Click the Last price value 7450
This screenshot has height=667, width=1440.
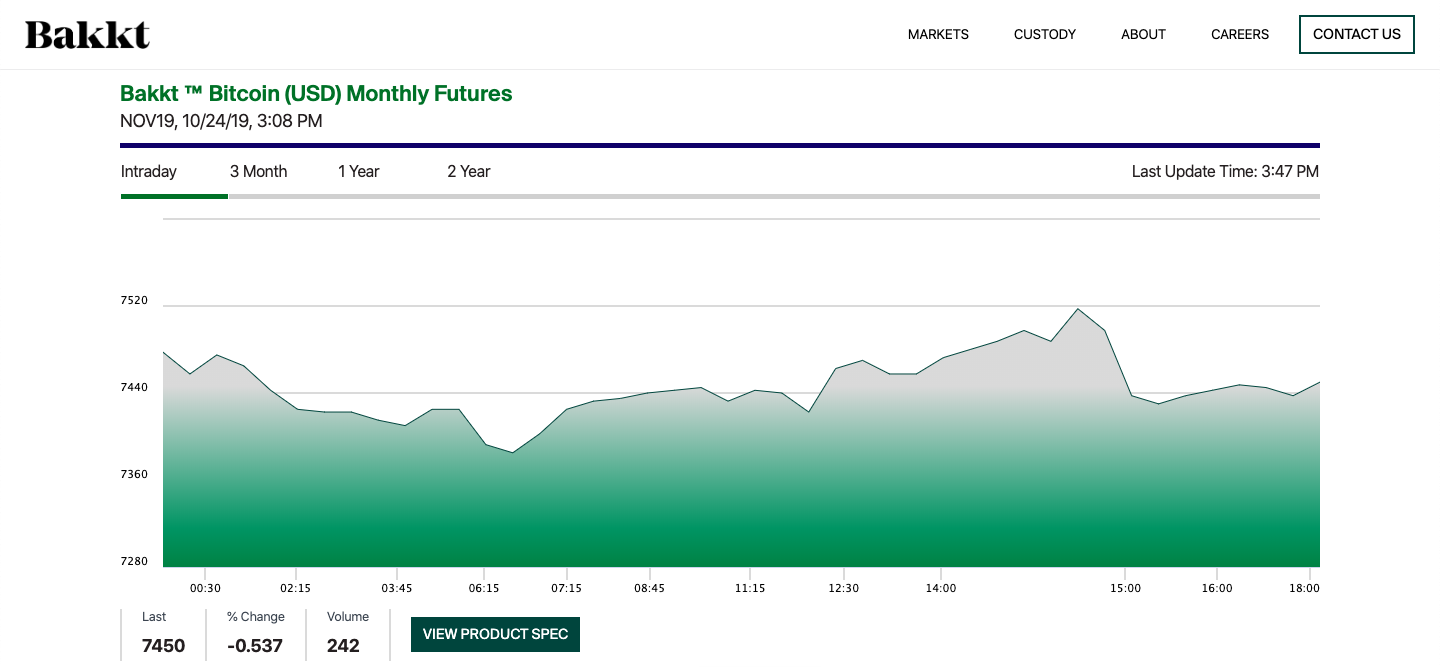tap(164, 646)
